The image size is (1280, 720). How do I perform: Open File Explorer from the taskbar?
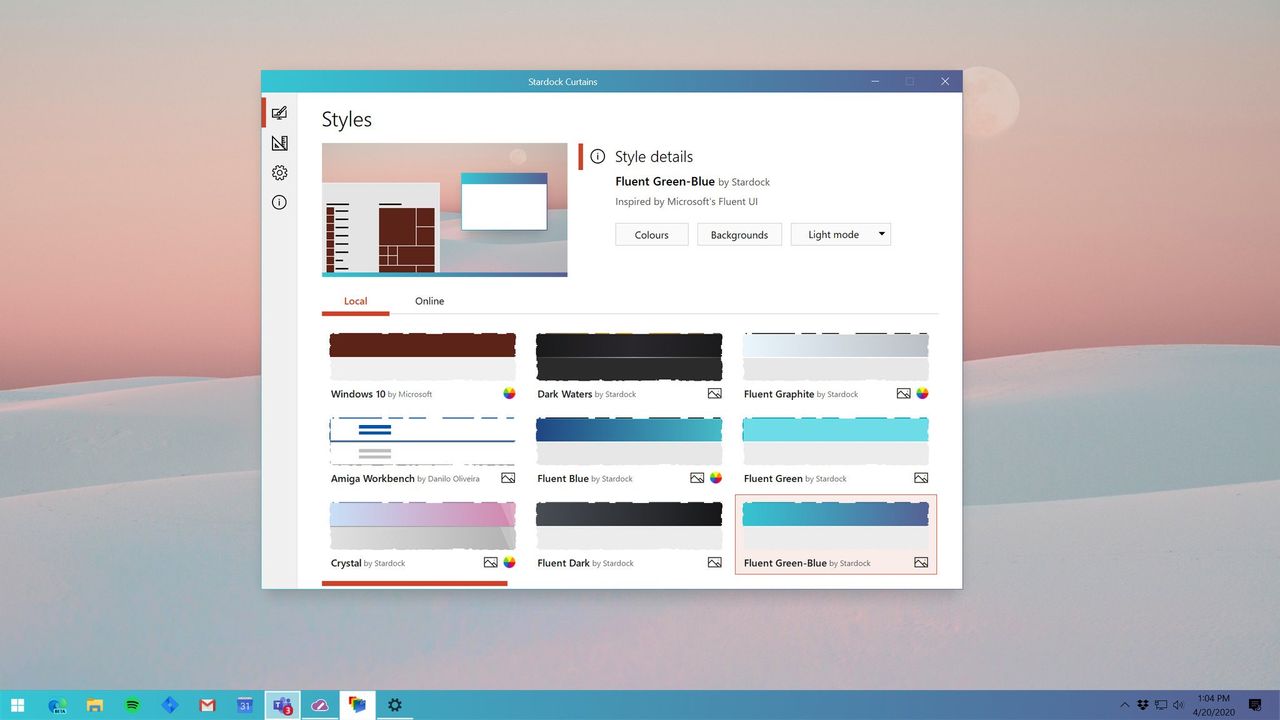pos(95,705)
